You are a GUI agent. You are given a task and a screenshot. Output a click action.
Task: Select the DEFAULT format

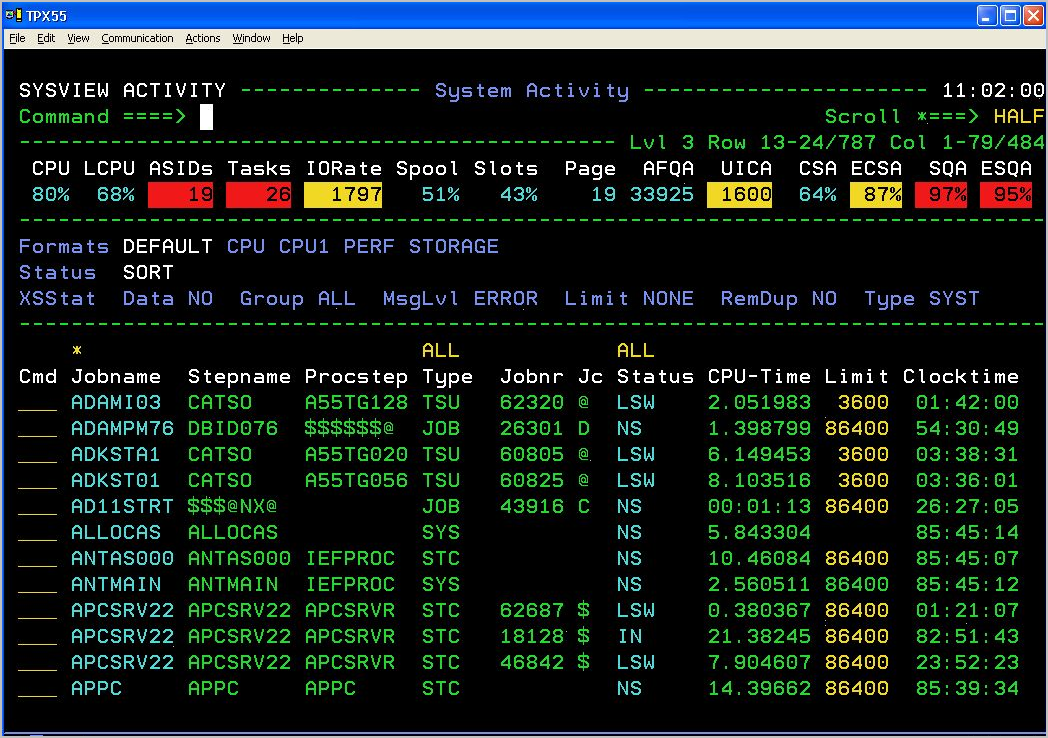(x=167, y=246)
